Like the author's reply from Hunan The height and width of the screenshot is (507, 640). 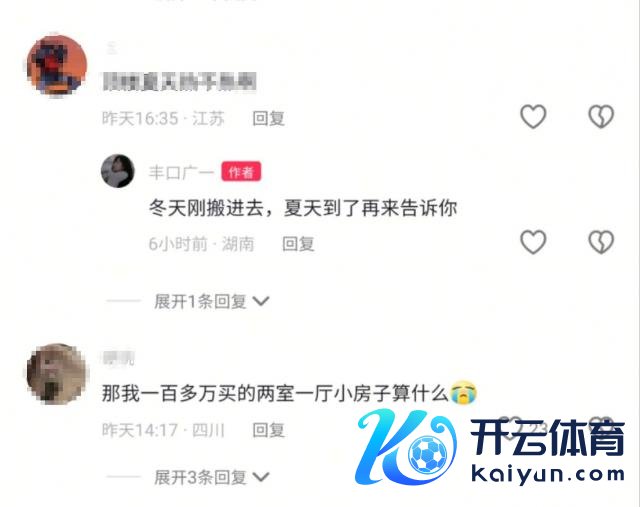[x=533, y=242]
